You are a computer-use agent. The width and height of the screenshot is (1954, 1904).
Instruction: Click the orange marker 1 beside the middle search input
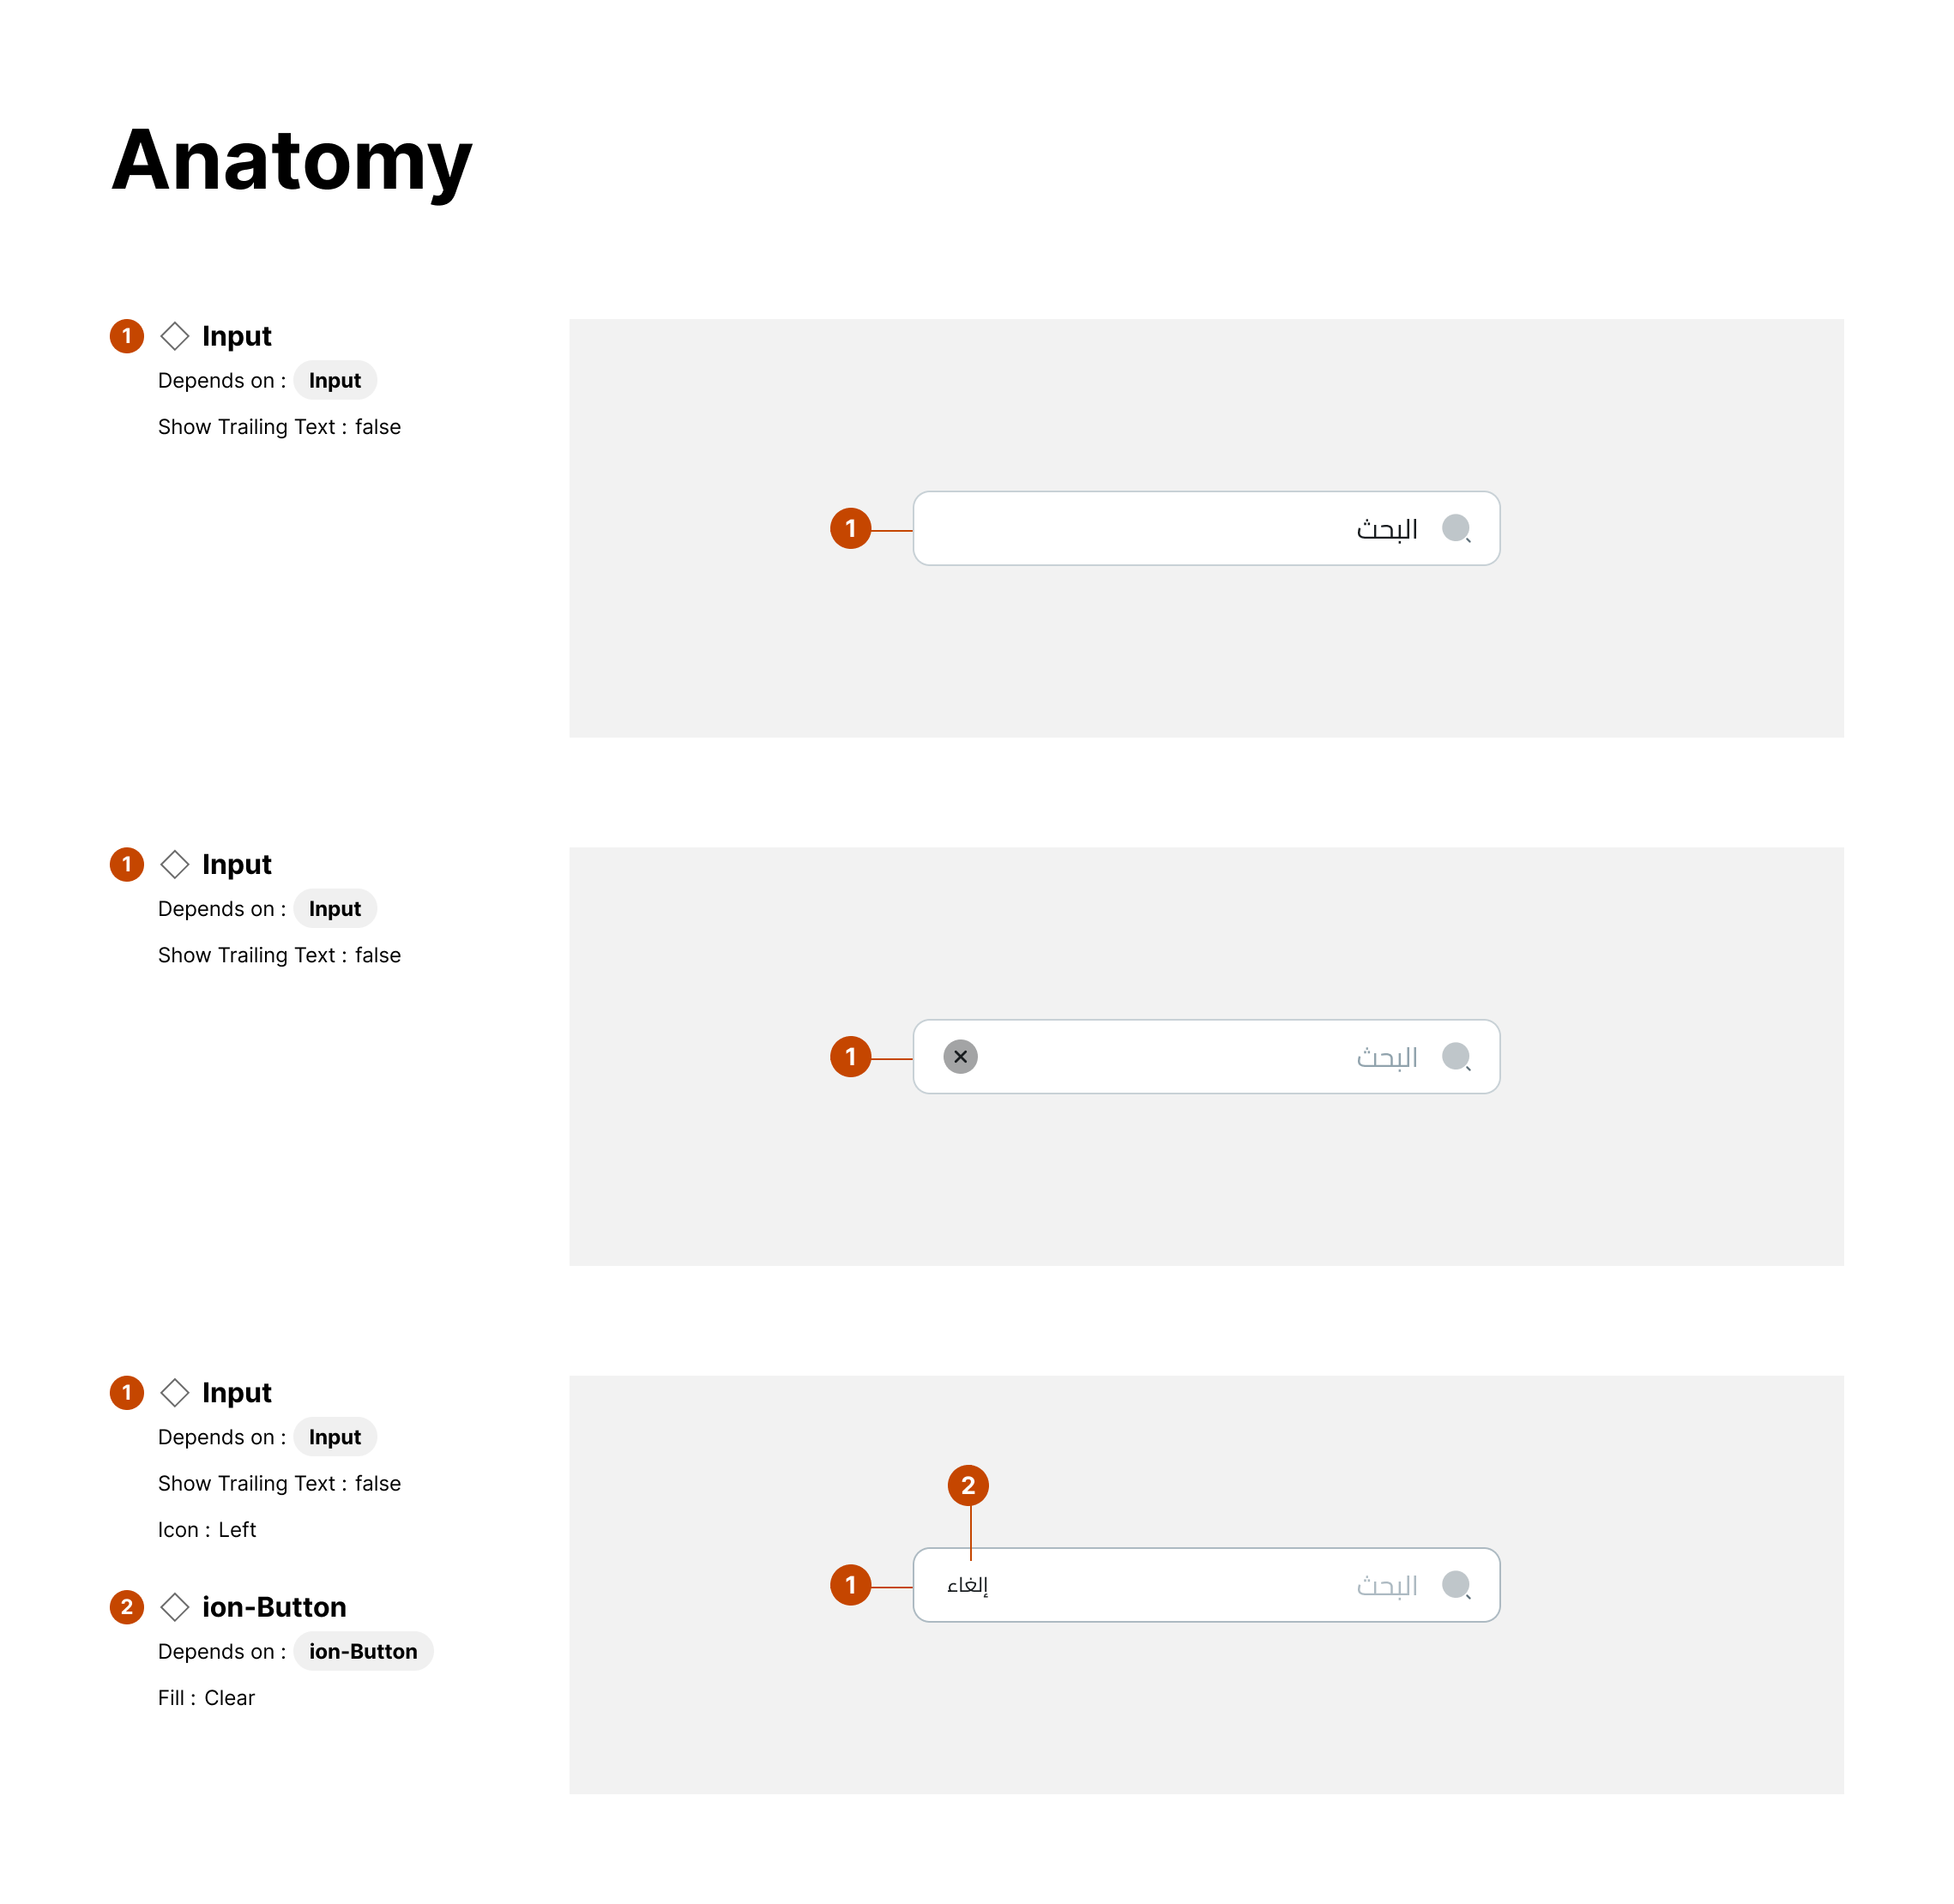click(851, 1057)
